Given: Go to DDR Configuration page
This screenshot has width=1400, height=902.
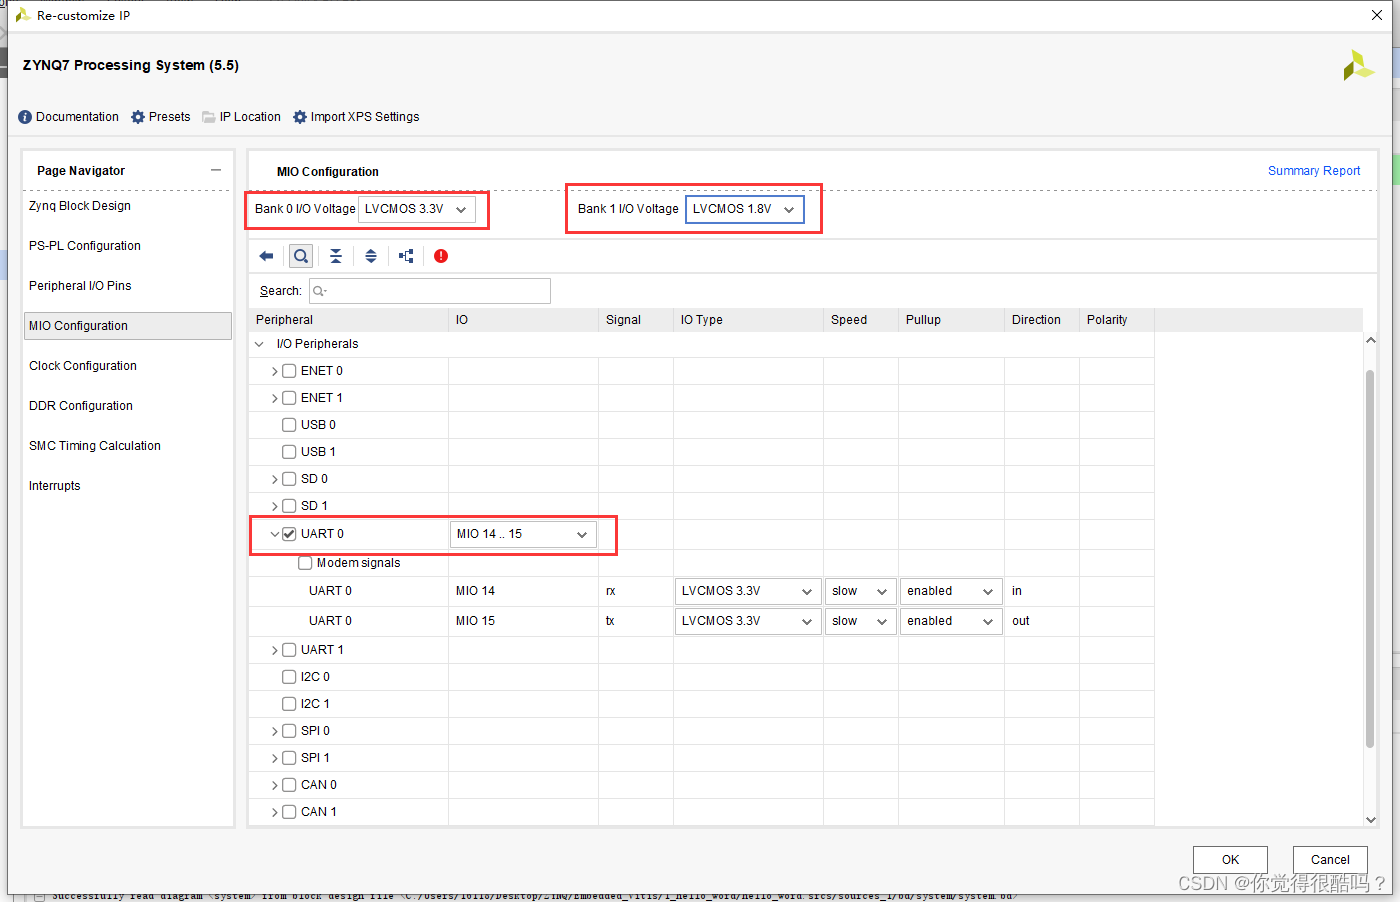Looking at the screenshot, I should click(x=81, y=406).
